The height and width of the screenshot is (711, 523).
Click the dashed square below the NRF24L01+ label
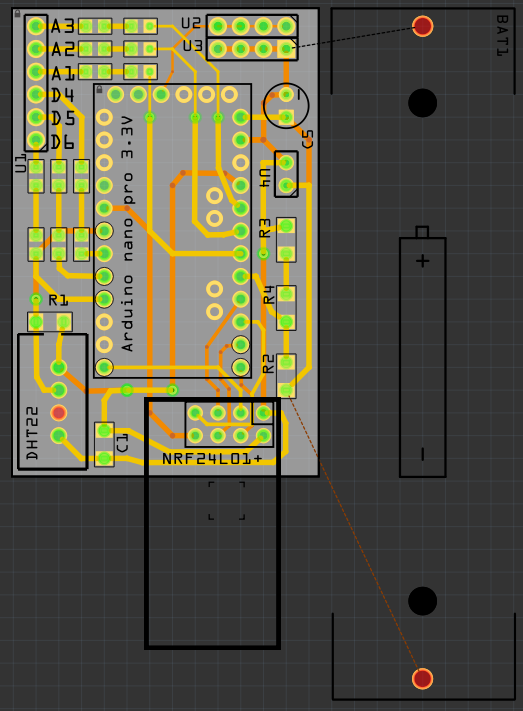226,501
